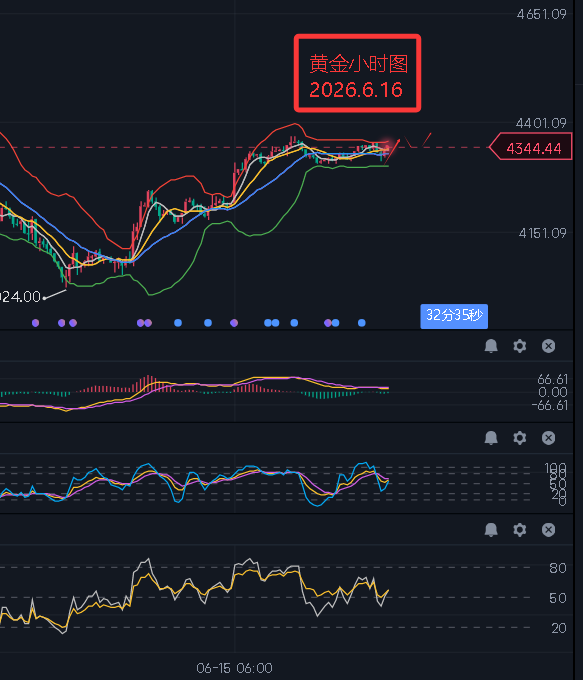Click the 06-15 06:00 time axis label
The width and height of the screenshot is (583, 680).
coord(234,668)
